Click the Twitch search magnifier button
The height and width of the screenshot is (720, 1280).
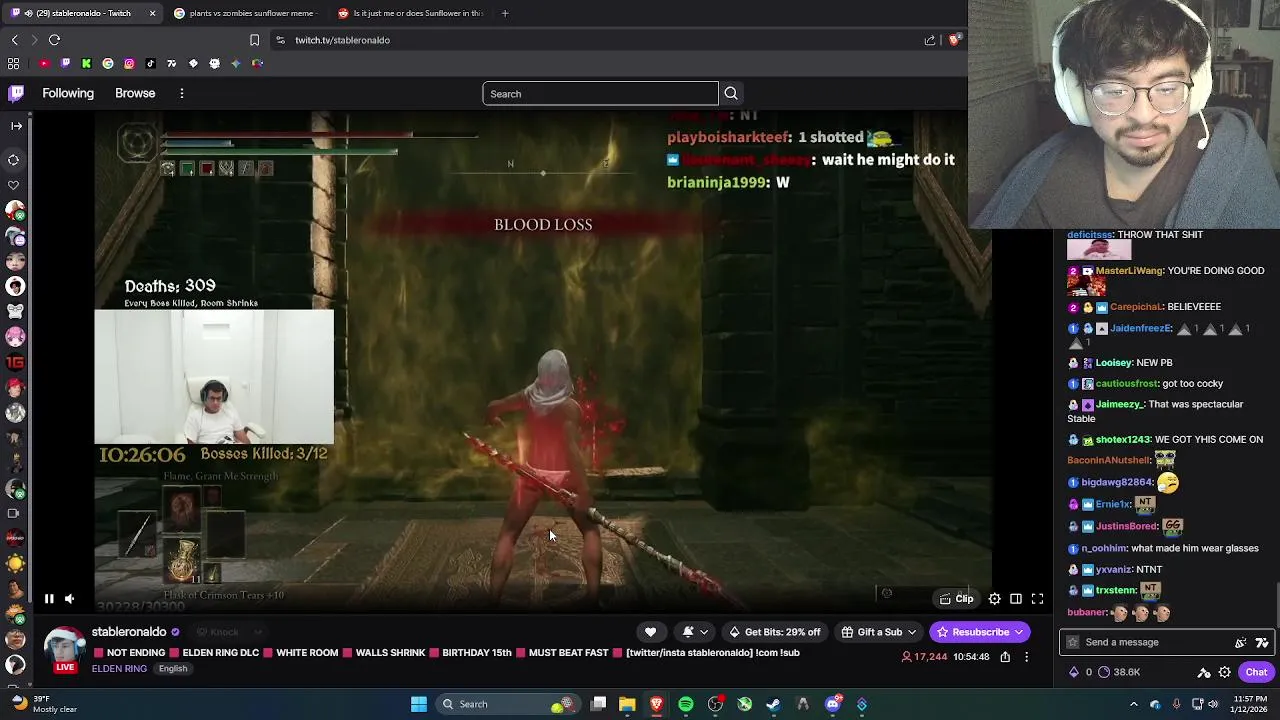(x=731, y=94)
